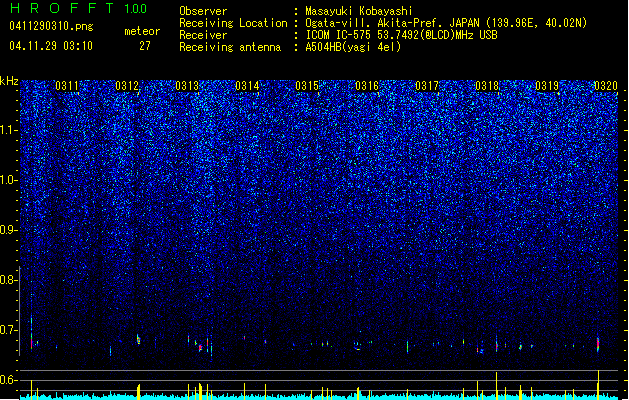
Task: Click the tall yellow spike below 0320
Action: point(598,383)
